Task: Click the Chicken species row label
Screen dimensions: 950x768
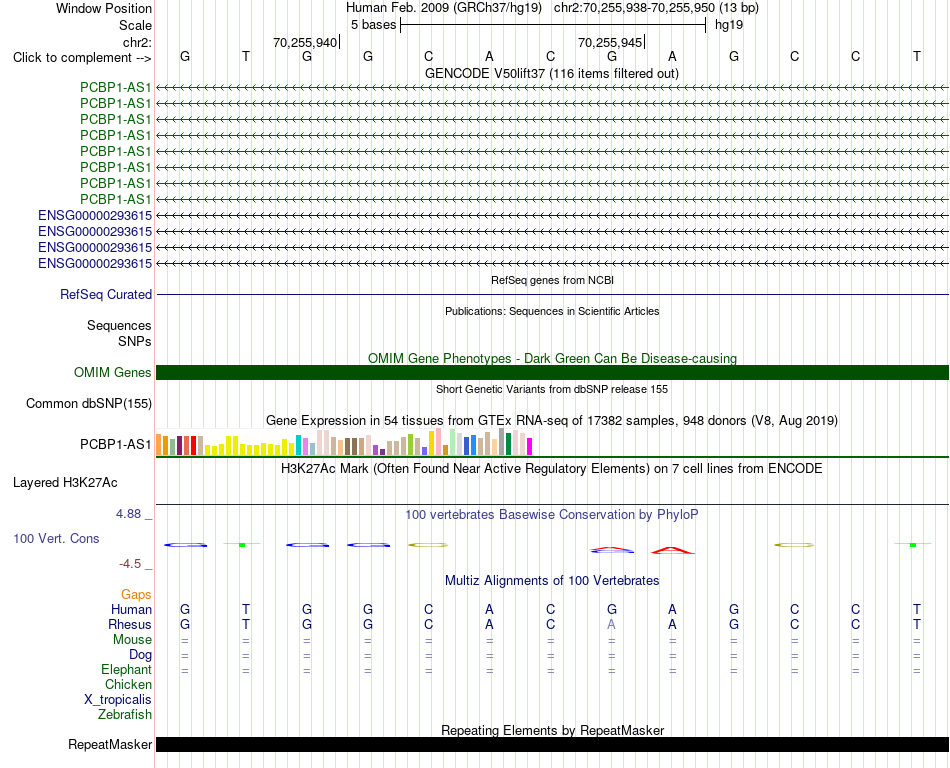Action: click(x=128, y=684)
